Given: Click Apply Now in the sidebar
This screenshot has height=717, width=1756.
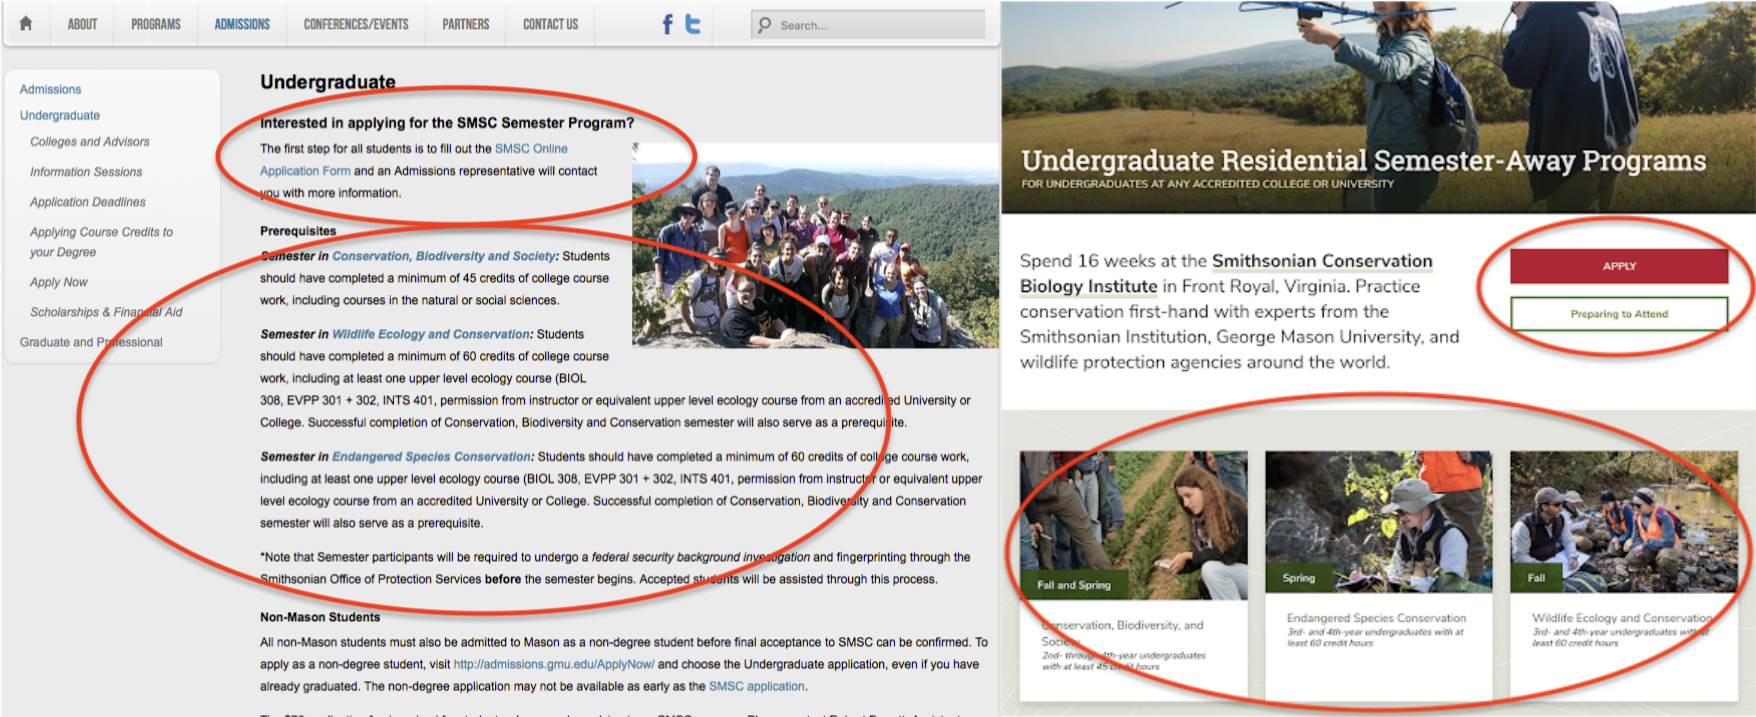Looking at the screenshot, I should pos(59,282).
